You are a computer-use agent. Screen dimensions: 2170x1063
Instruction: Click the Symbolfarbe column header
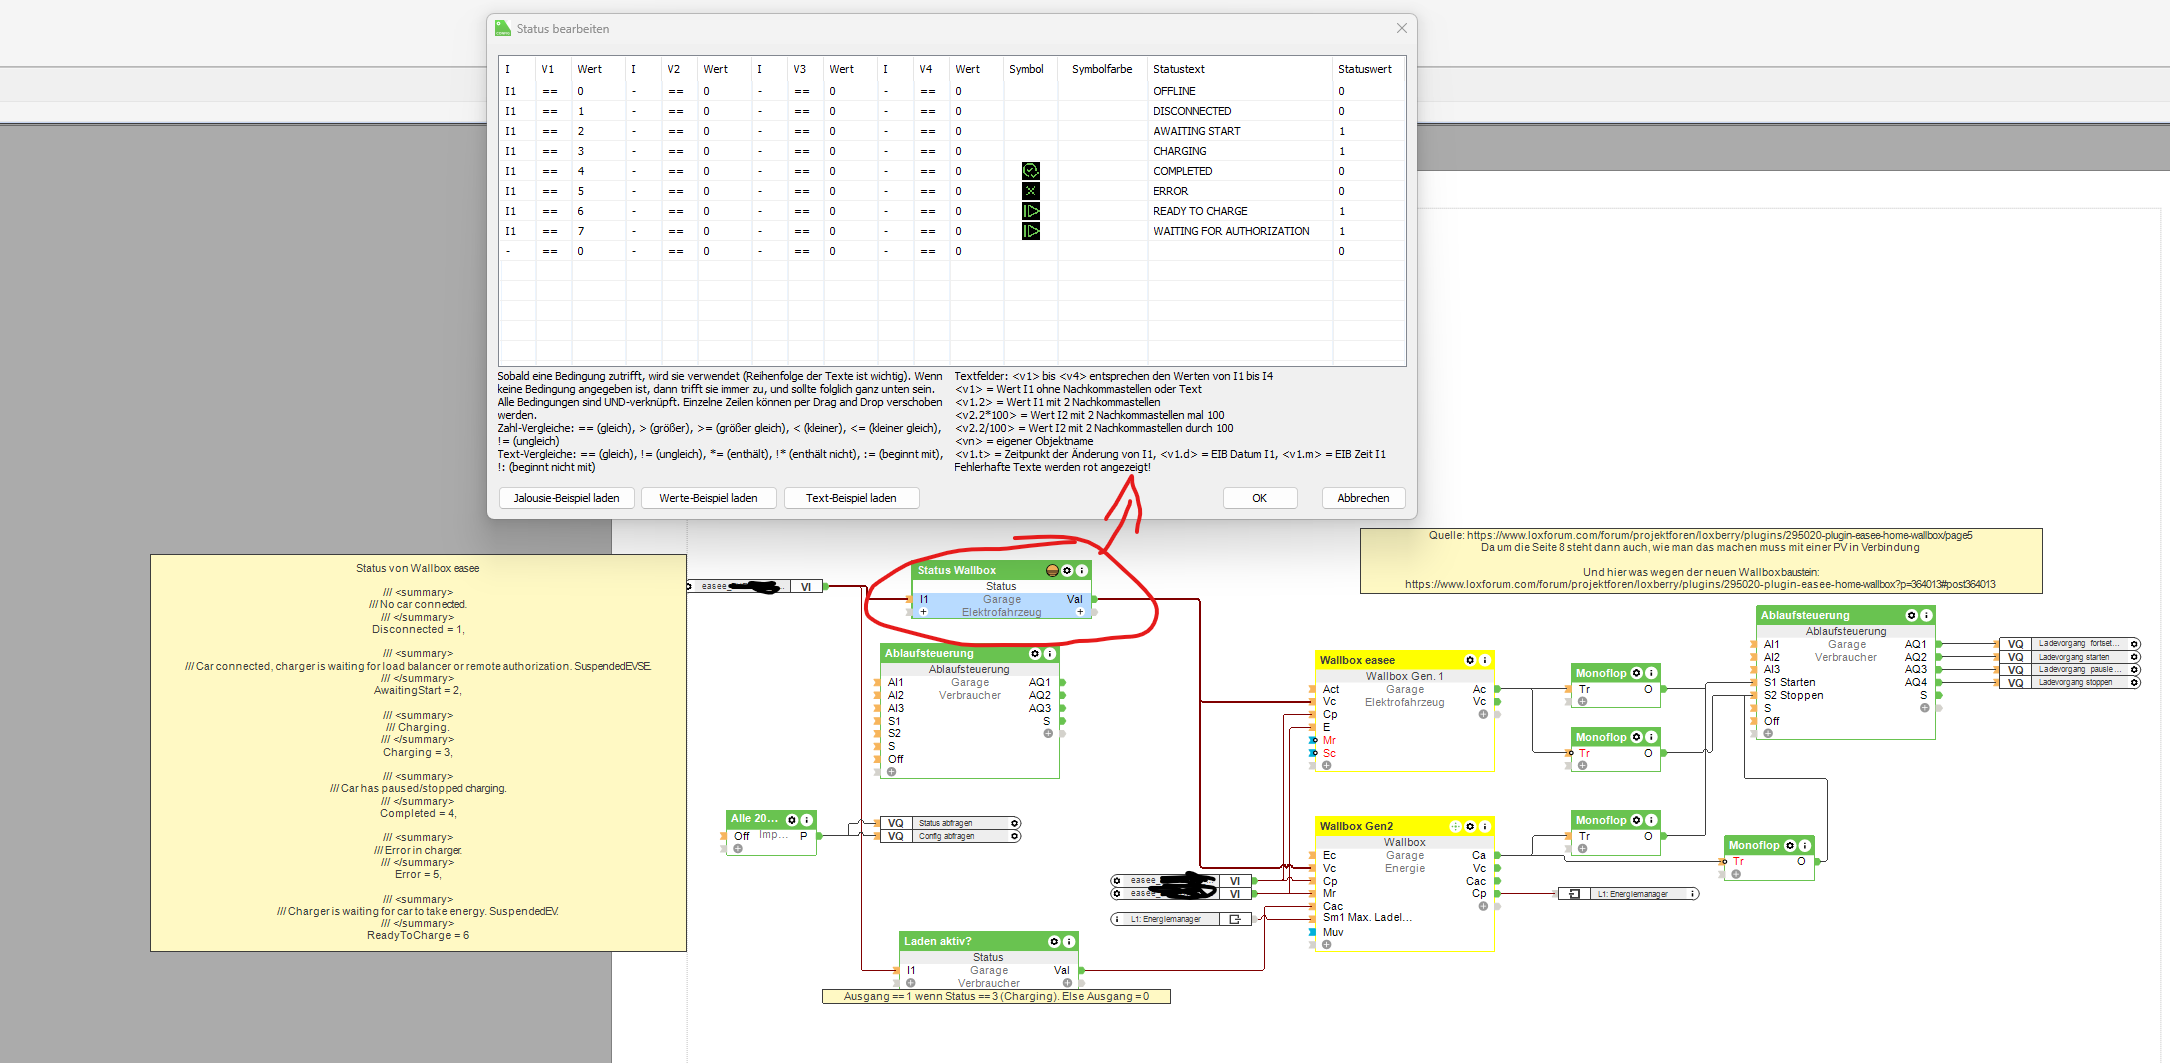click(x=1102, y=69)
